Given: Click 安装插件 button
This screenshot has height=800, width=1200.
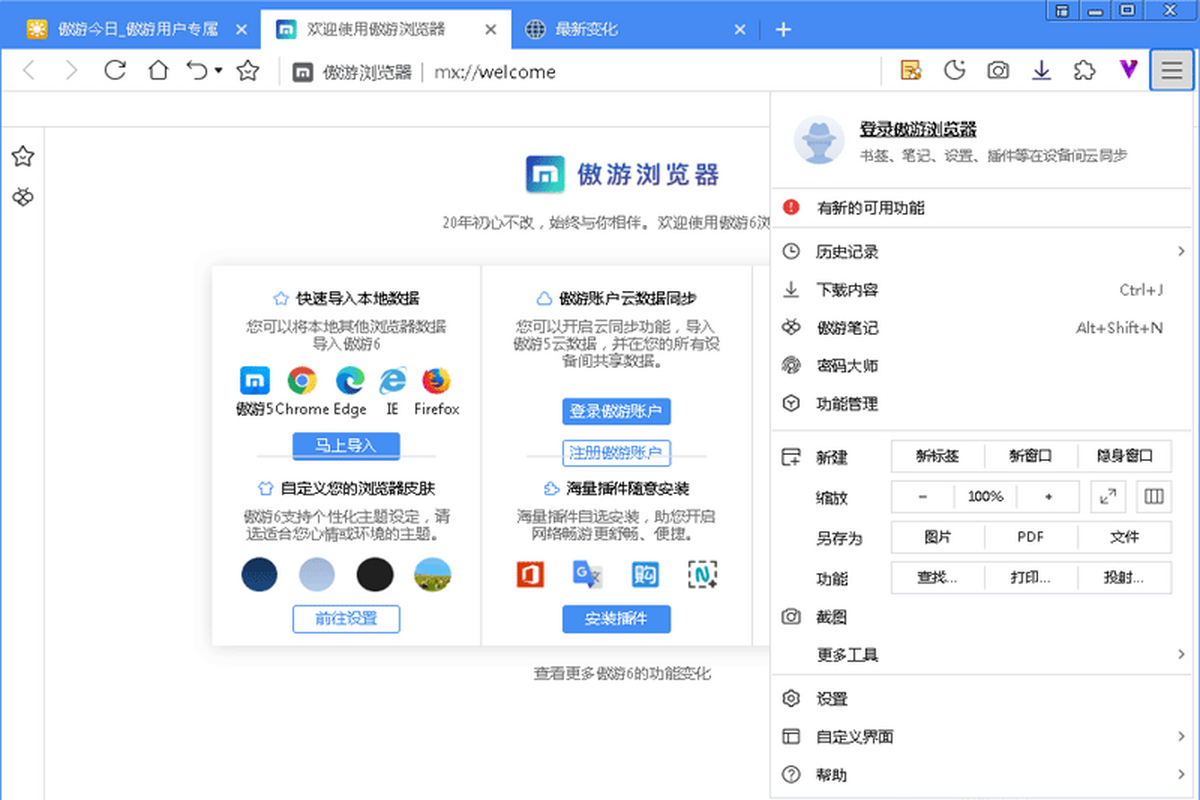Looking at the screenshot, I should coord(616,619).
